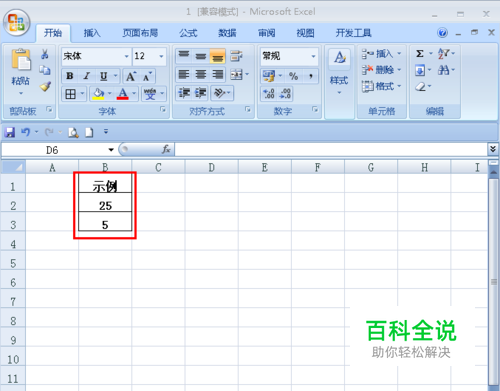
Task: Switch to the 开发工具 tab
Action: pos(353,33)
